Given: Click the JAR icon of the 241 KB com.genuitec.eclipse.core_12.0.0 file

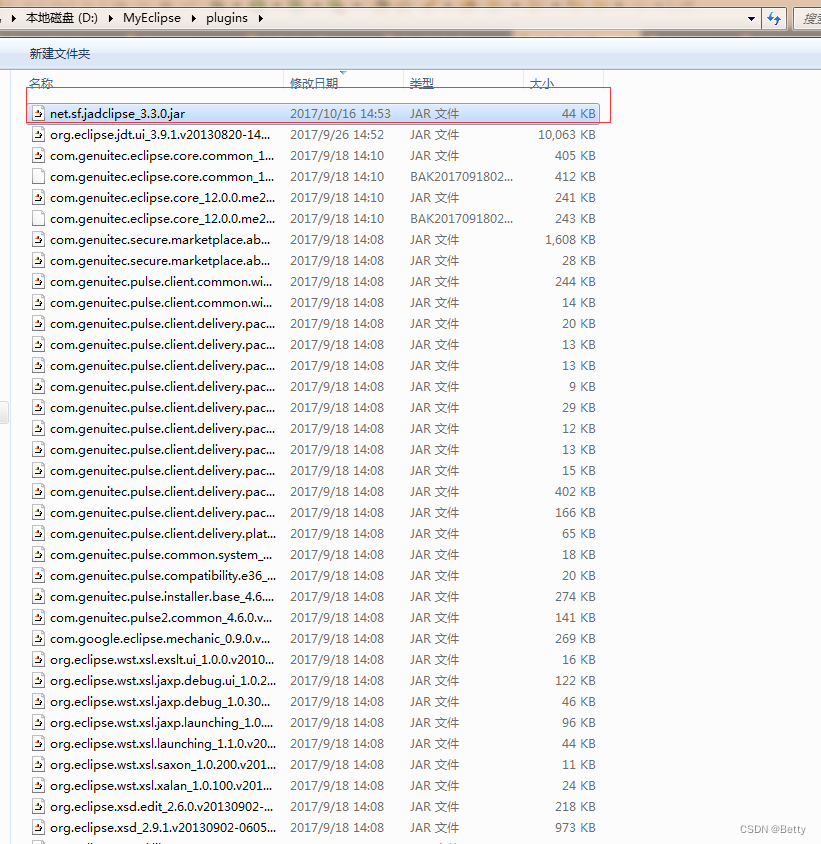Looking at the screenshot, I should click(x=38, y=198).
